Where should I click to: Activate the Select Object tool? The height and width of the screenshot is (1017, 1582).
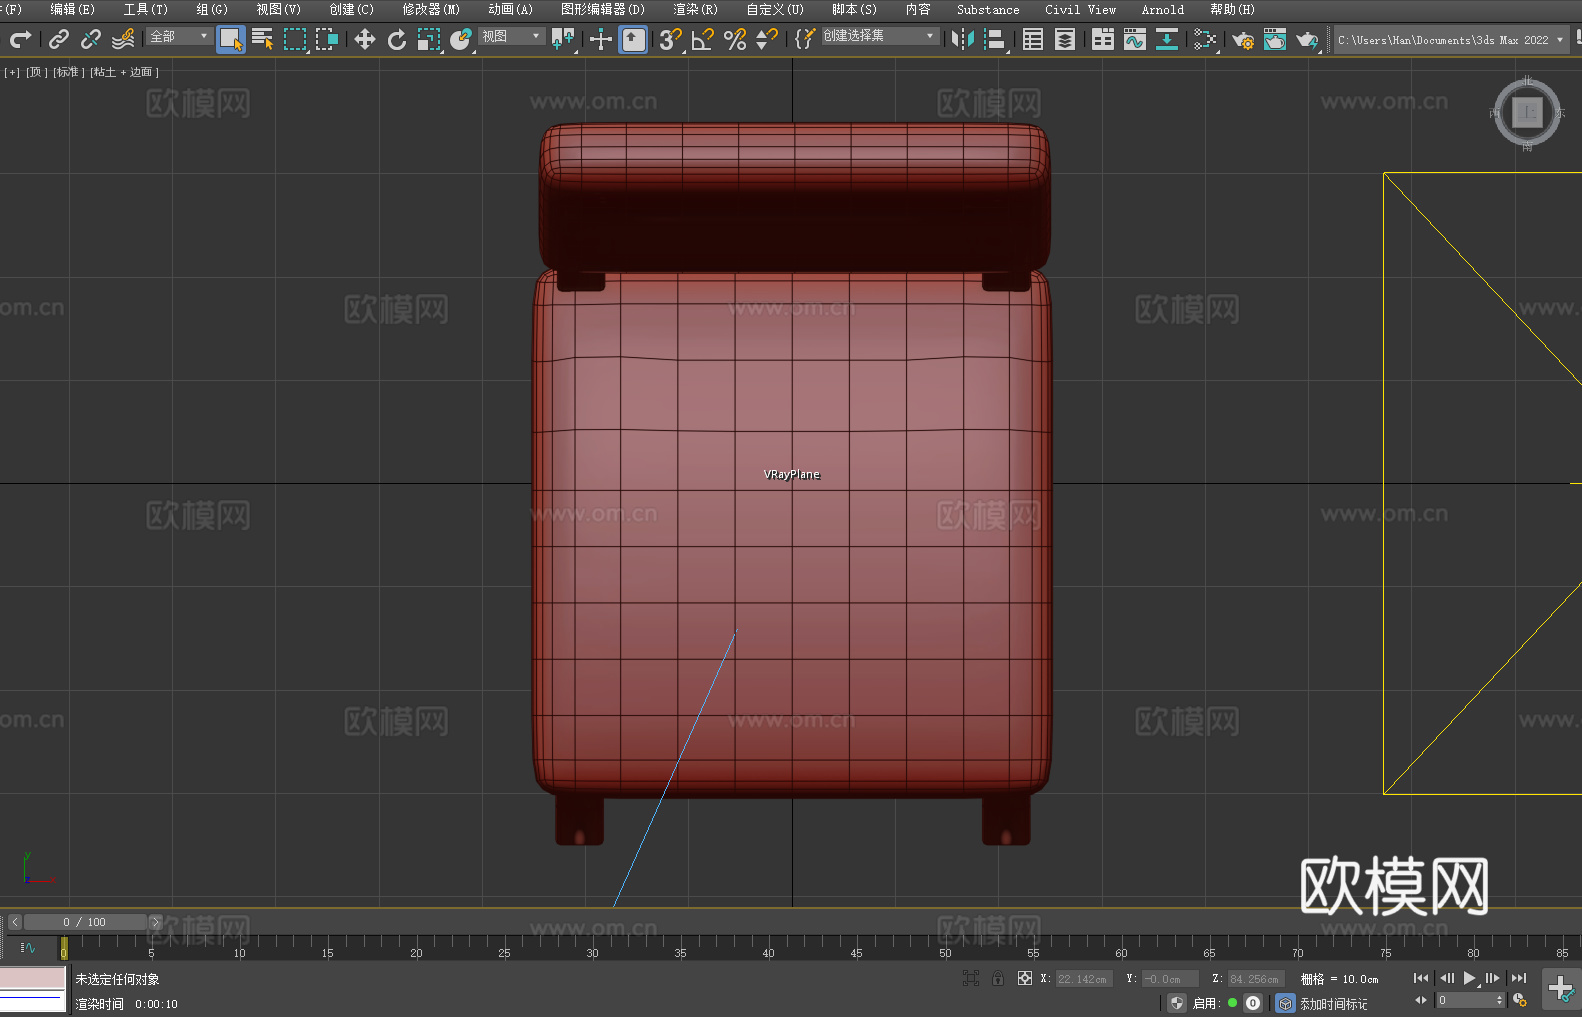(x=231, y=39)
